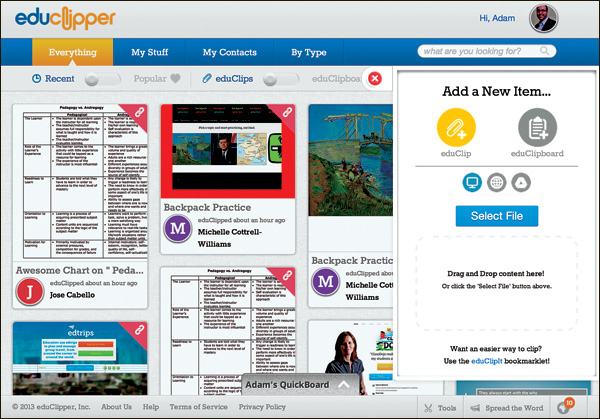Expand Adam's QuickBoard chevron
This screenshot has height=419, width=600.
344,385
